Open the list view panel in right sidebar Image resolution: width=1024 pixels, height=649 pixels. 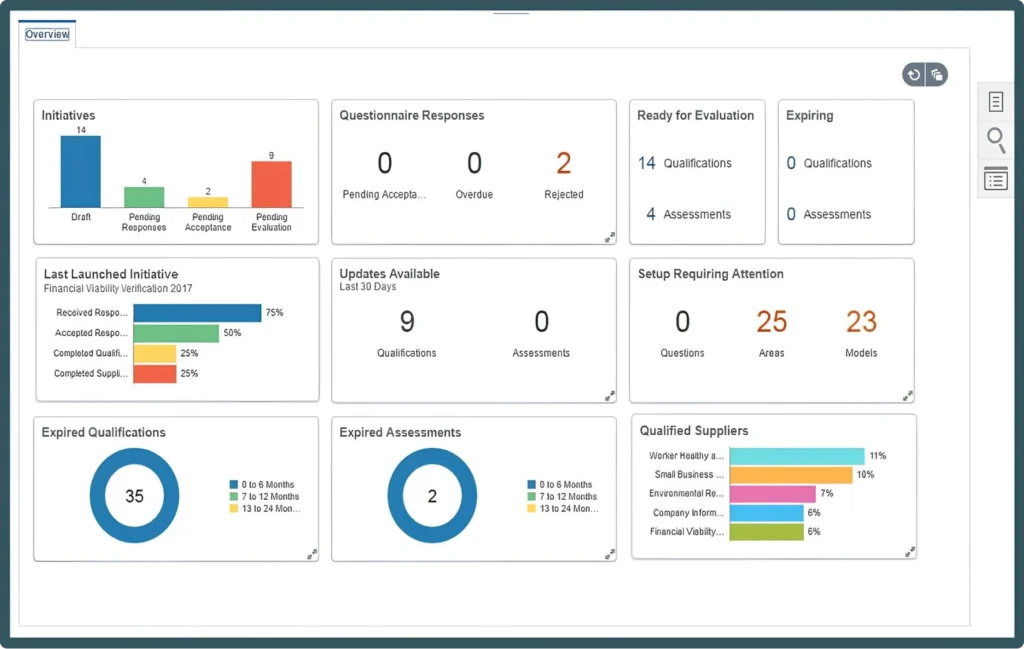pos(996,179)
